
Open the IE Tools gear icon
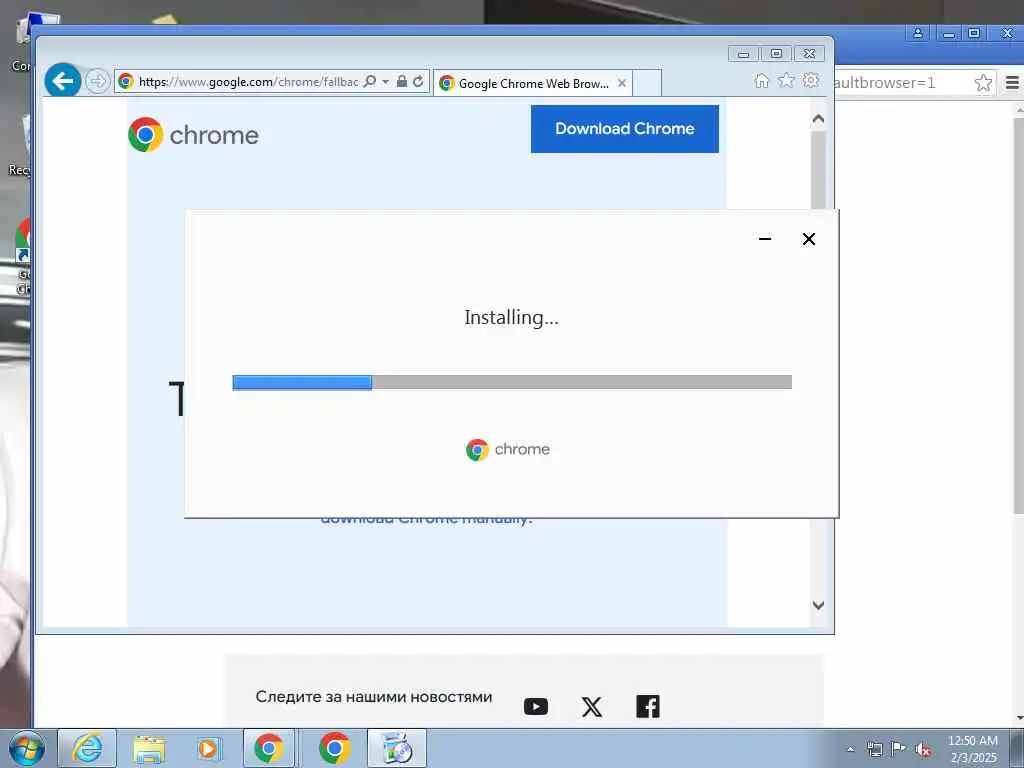point(811,80)
